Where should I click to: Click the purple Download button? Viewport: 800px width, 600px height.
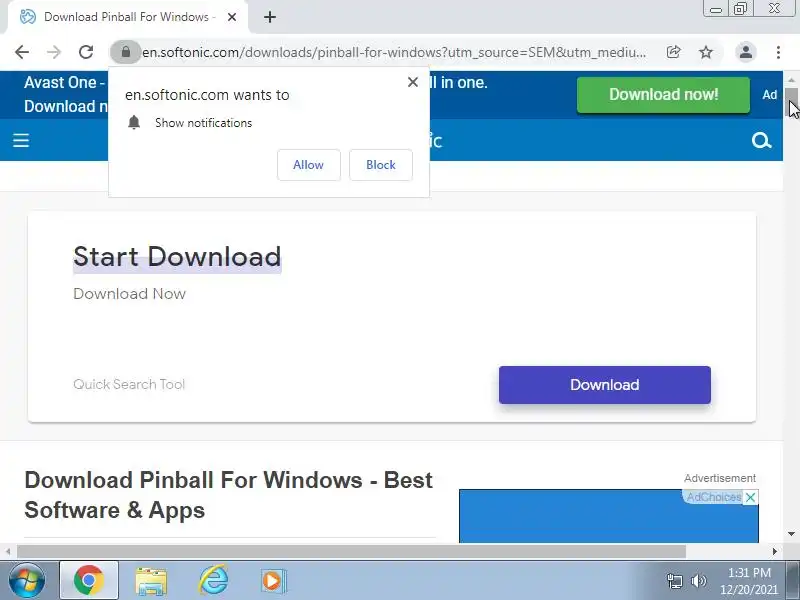[x=605, y=385]
